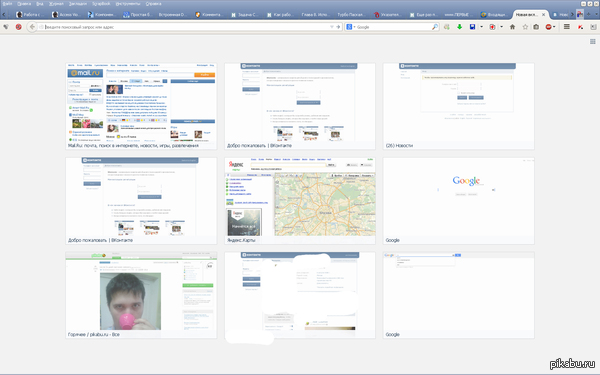Viewport: 600px width, 375px height.
Task: Open the Инструменты menu
Action: click(128, 3)
